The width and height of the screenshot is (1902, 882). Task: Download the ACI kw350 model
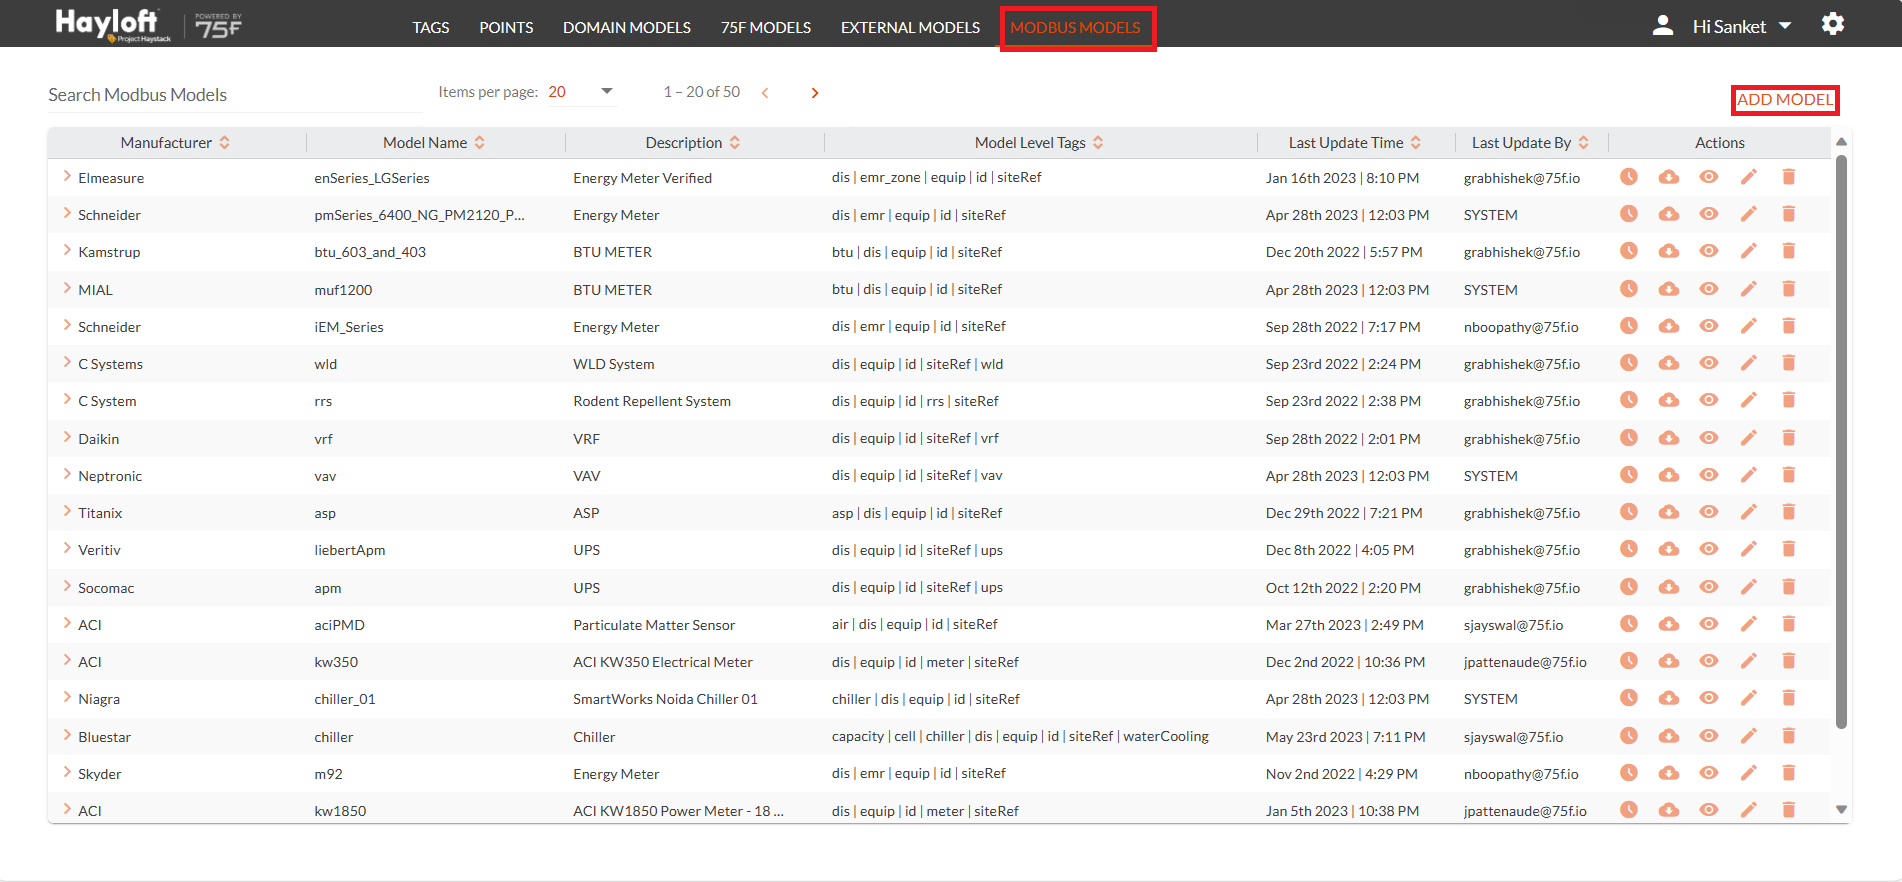point(1669,661)
